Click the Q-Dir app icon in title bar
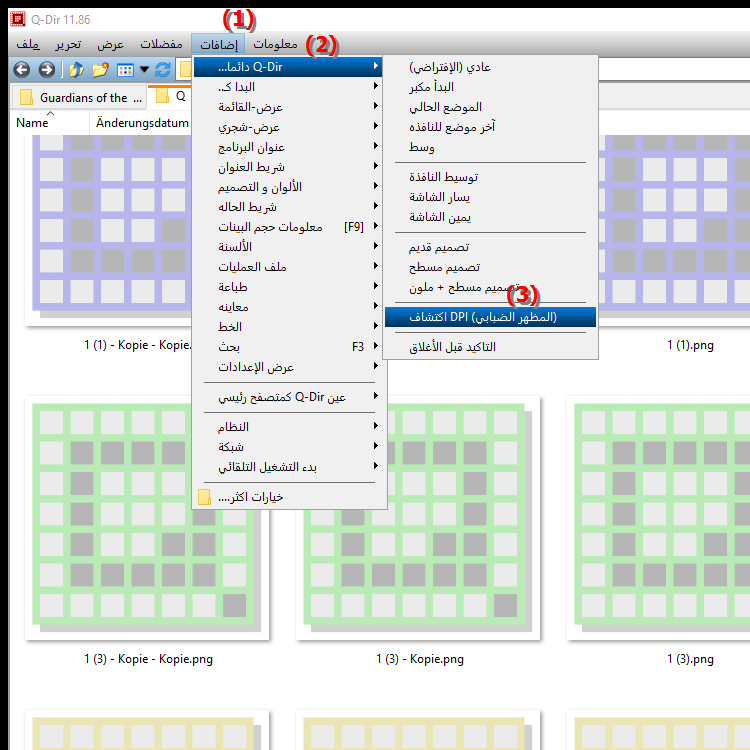Screen dimensions: 750x750 [18, 19]
